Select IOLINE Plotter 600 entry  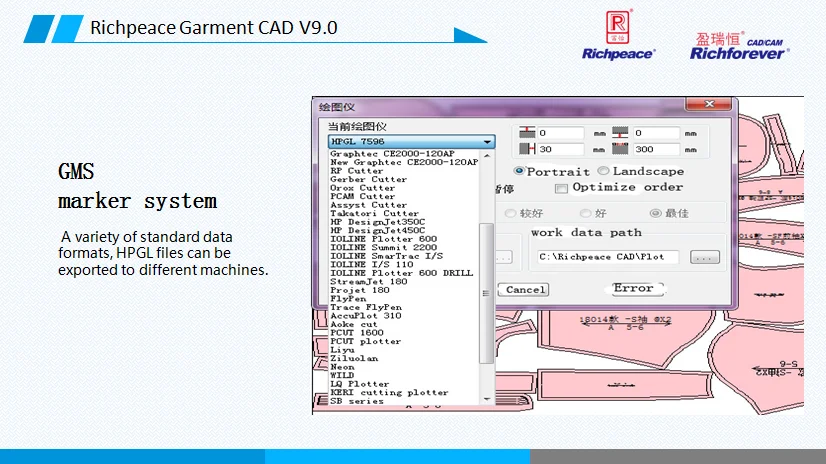(x=384, y=239)
